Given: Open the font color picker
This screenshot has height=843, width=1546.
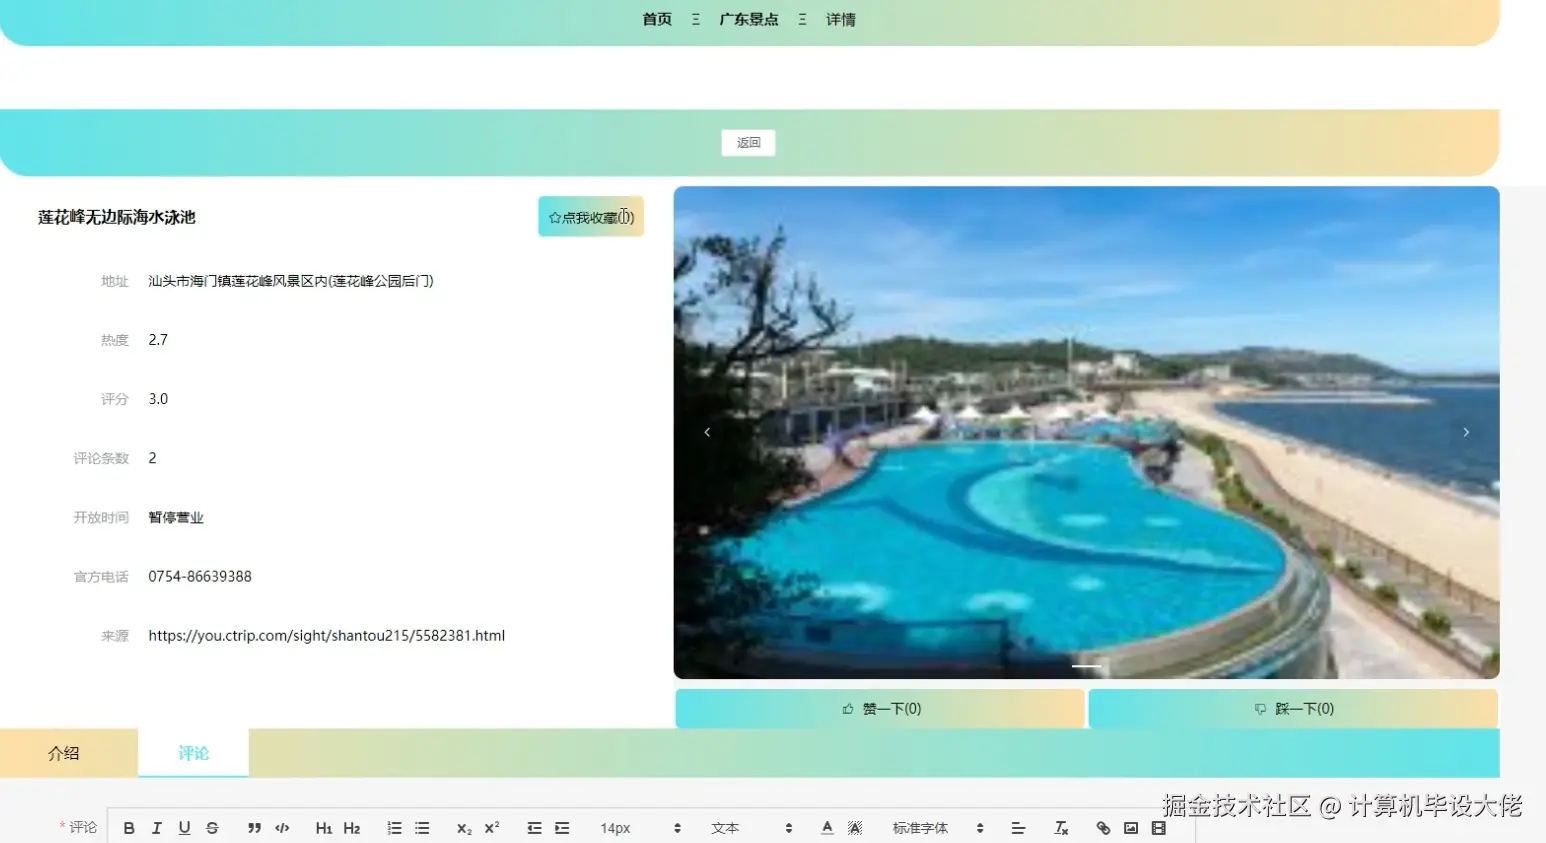Looking at the screenshot, I should pos(826,827).
